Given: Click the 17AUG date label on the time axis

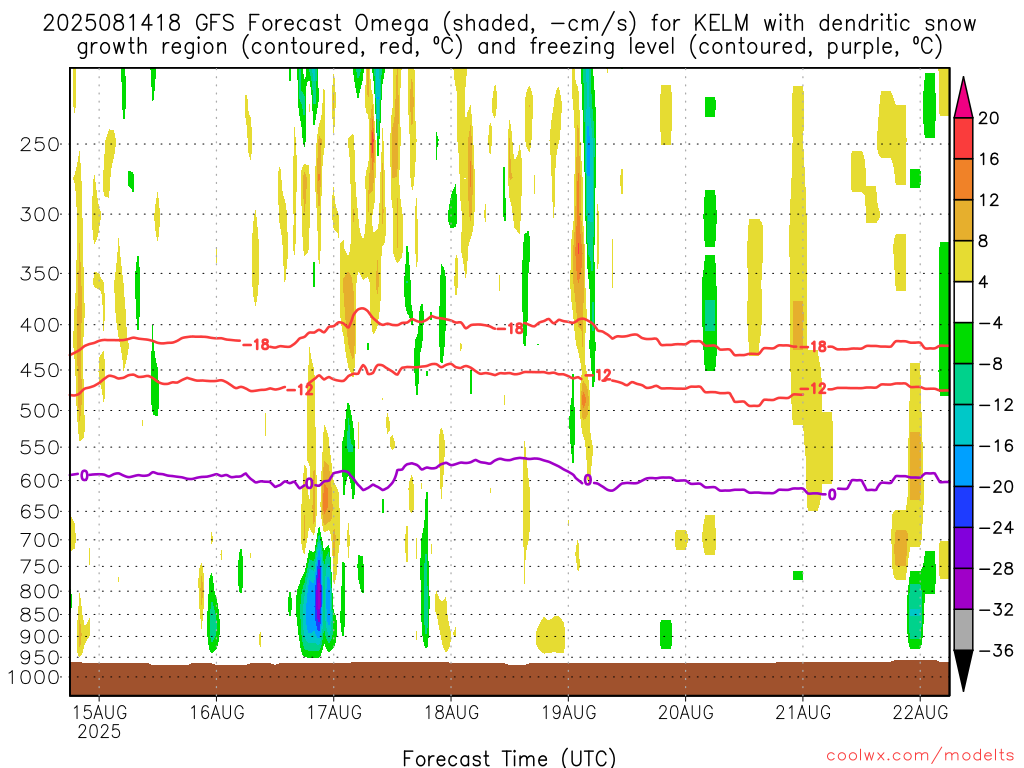Looking at the screenshot, I should (334, 712).
